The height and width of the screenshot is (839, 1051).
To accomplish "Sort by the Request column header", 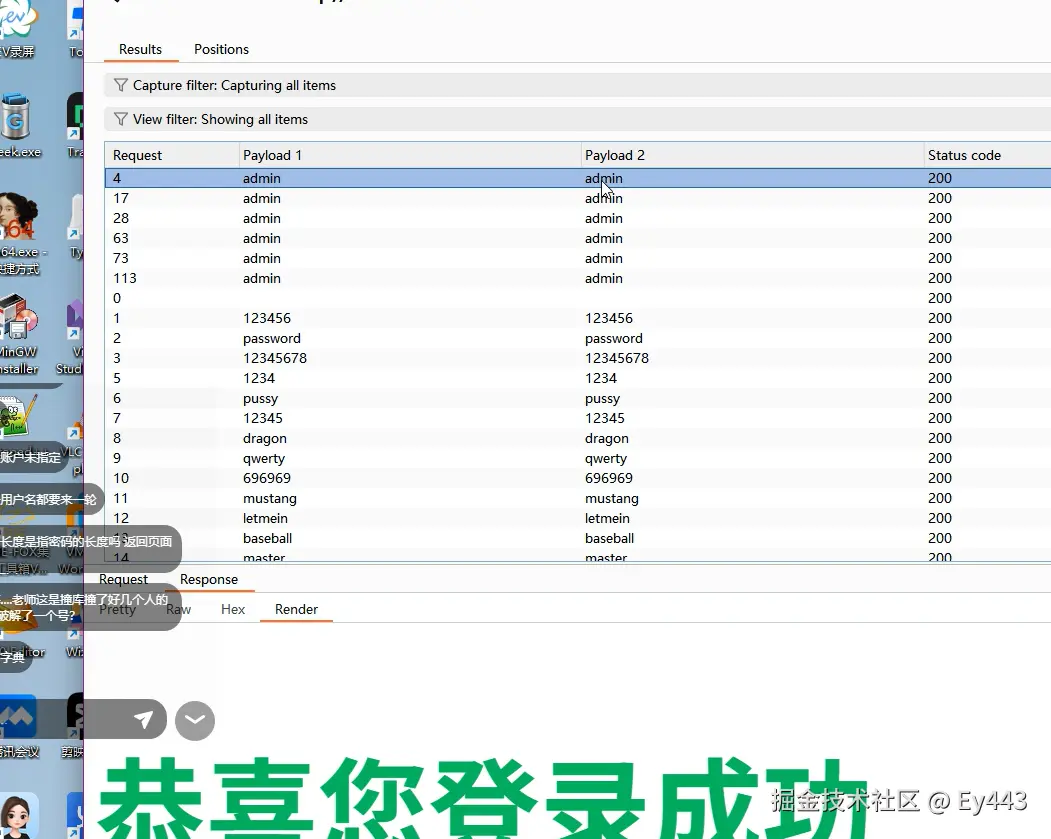I will coord(172,155).
